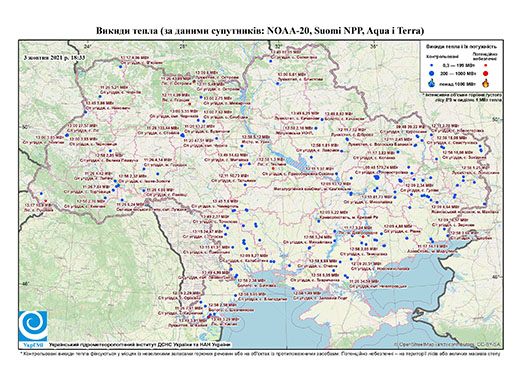Click the footnote text below the map
Viewport: 520px width, 368px height.
[x=261, y=353]
